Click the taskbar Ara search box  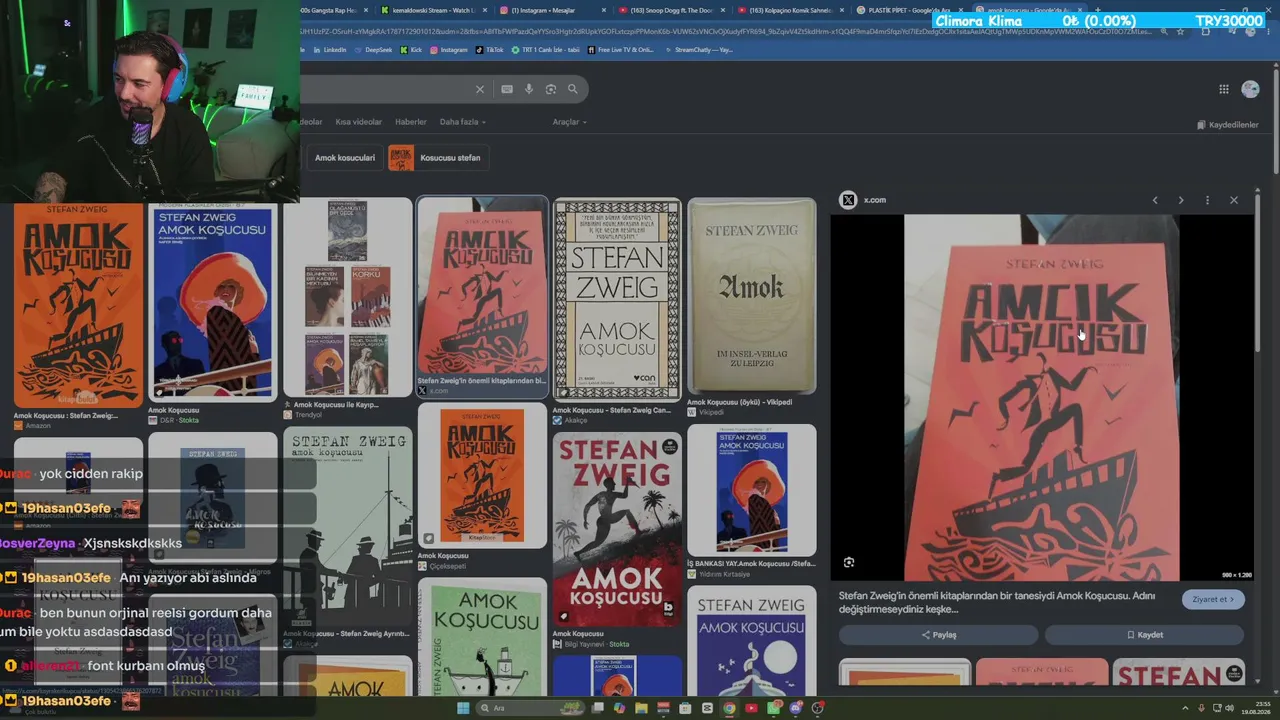pos(528,708)
